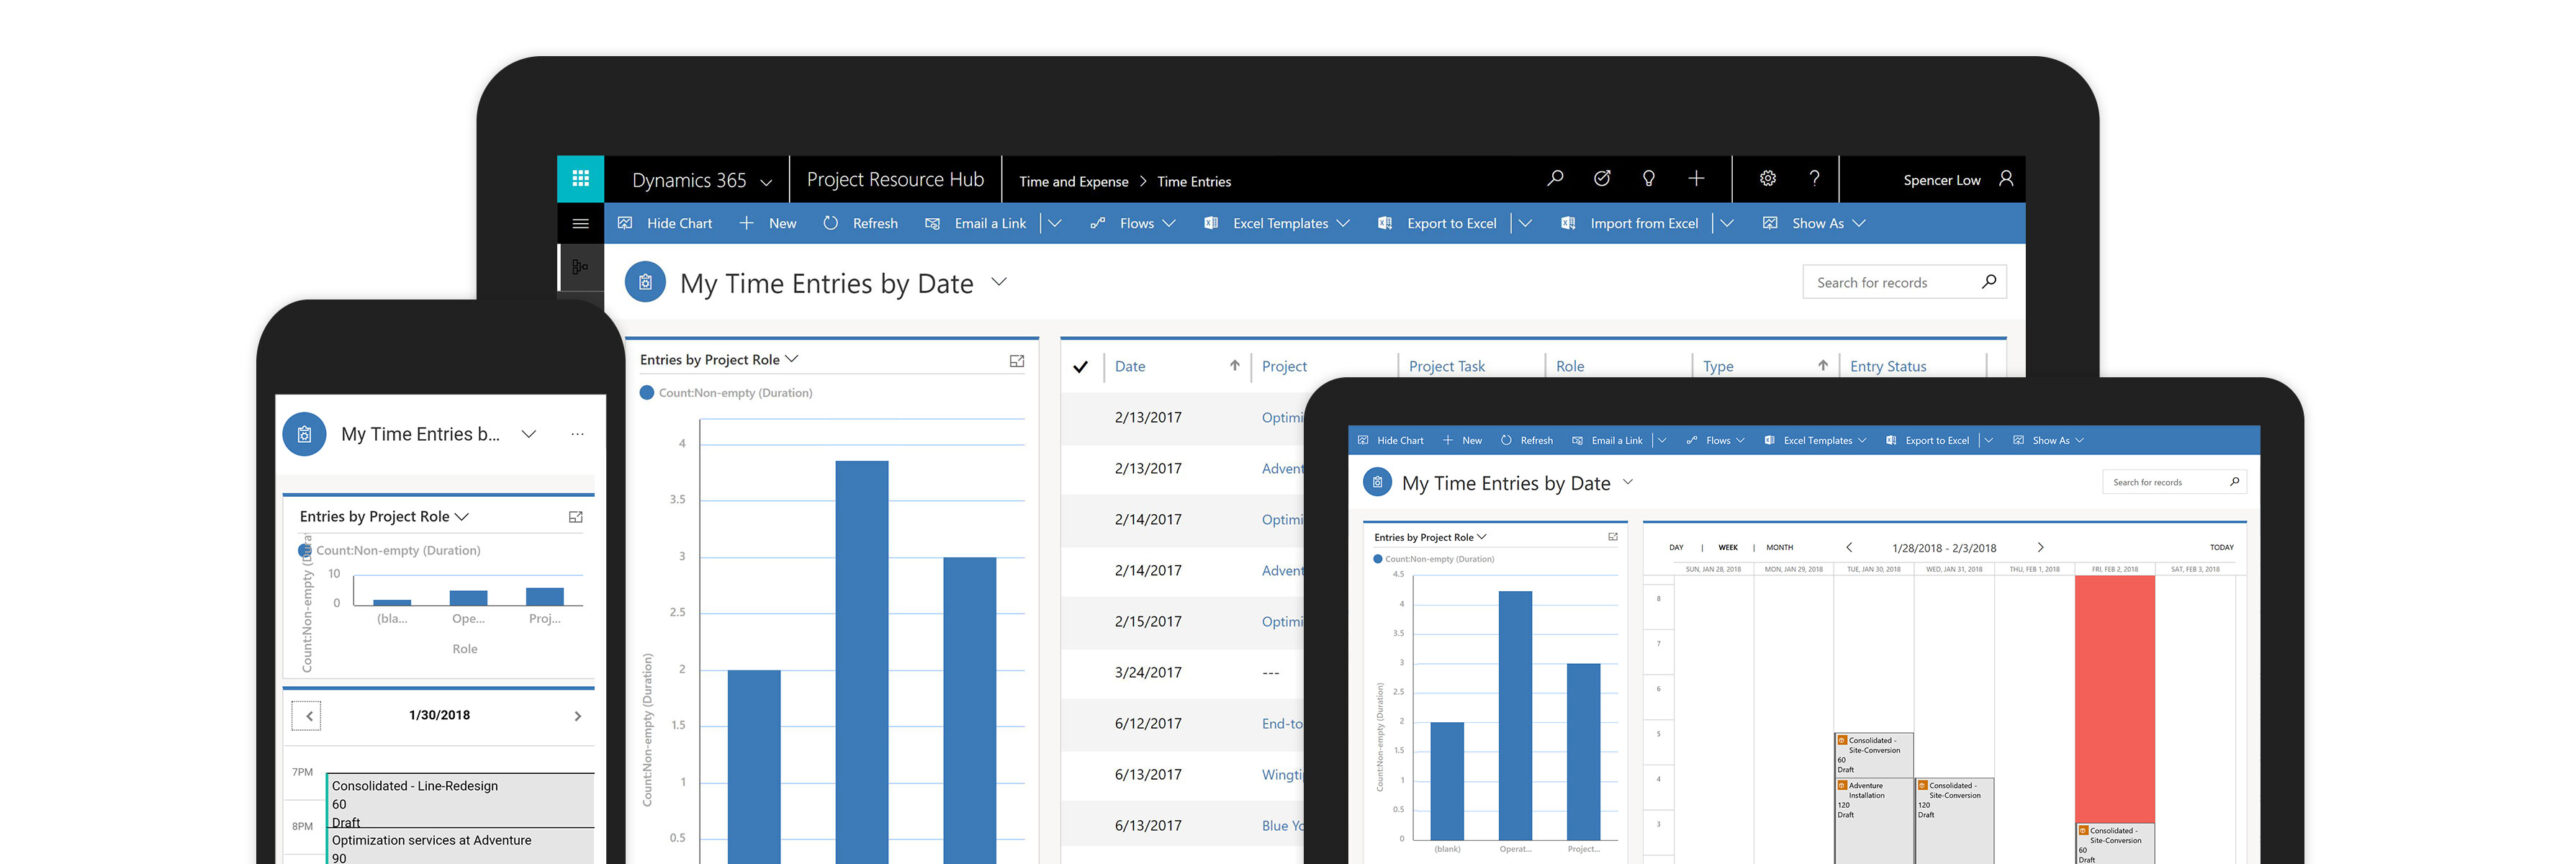Viewport: 2560px width, 864px height.
Task: Open the task flow checkmark-circle icon
Action: 1602,179
